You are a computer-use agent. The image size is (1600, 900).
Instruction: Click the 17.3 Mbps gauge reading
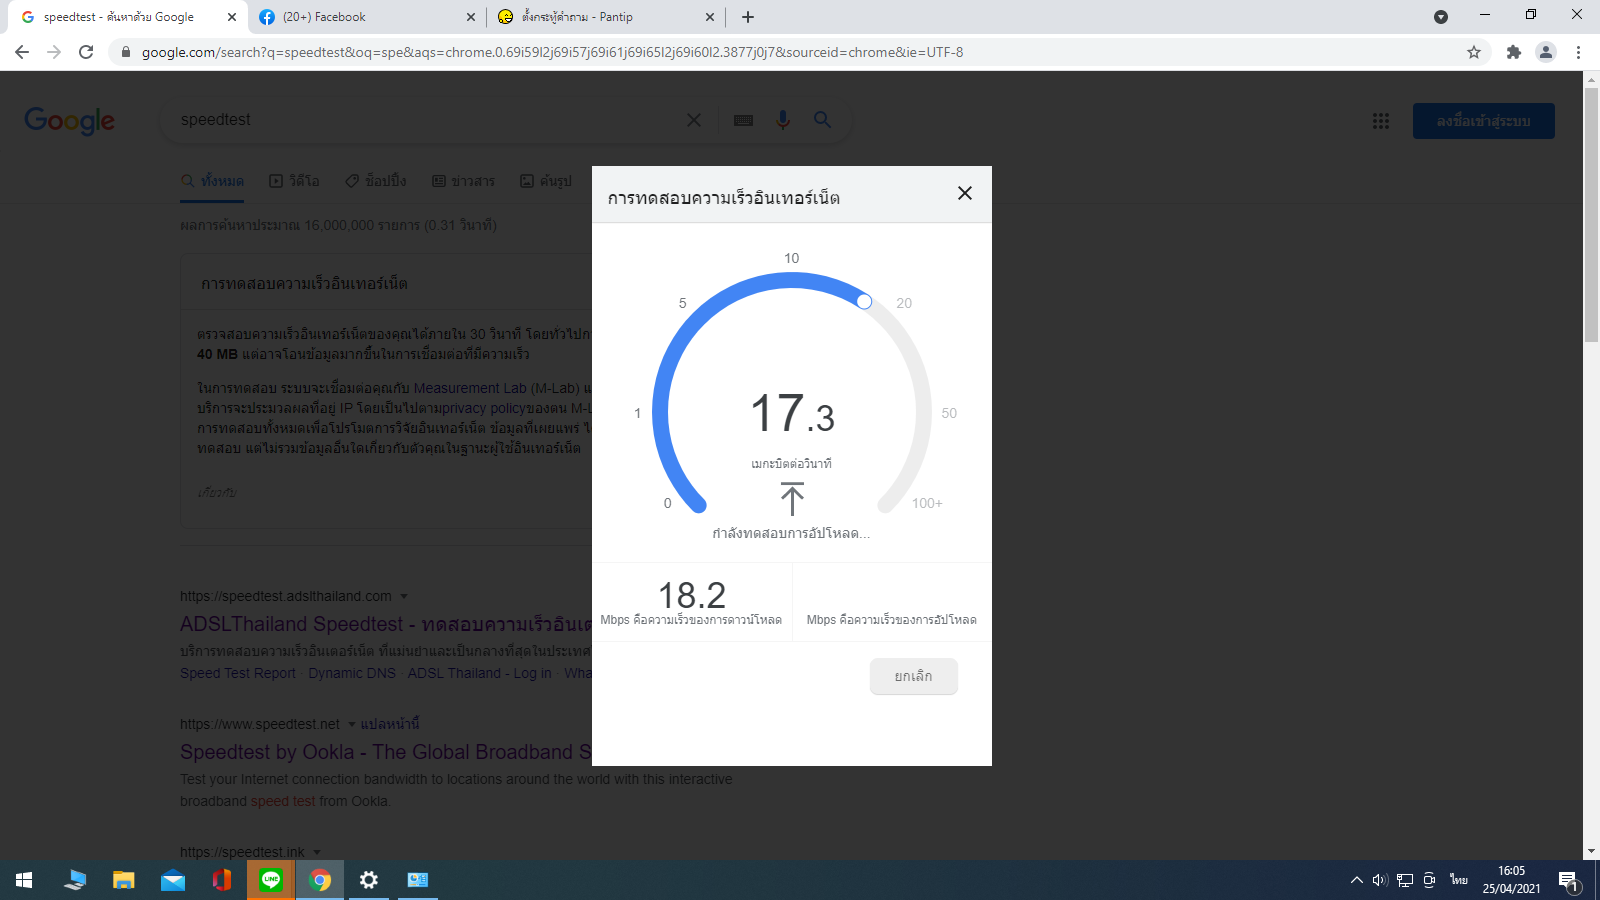point(792,414)
